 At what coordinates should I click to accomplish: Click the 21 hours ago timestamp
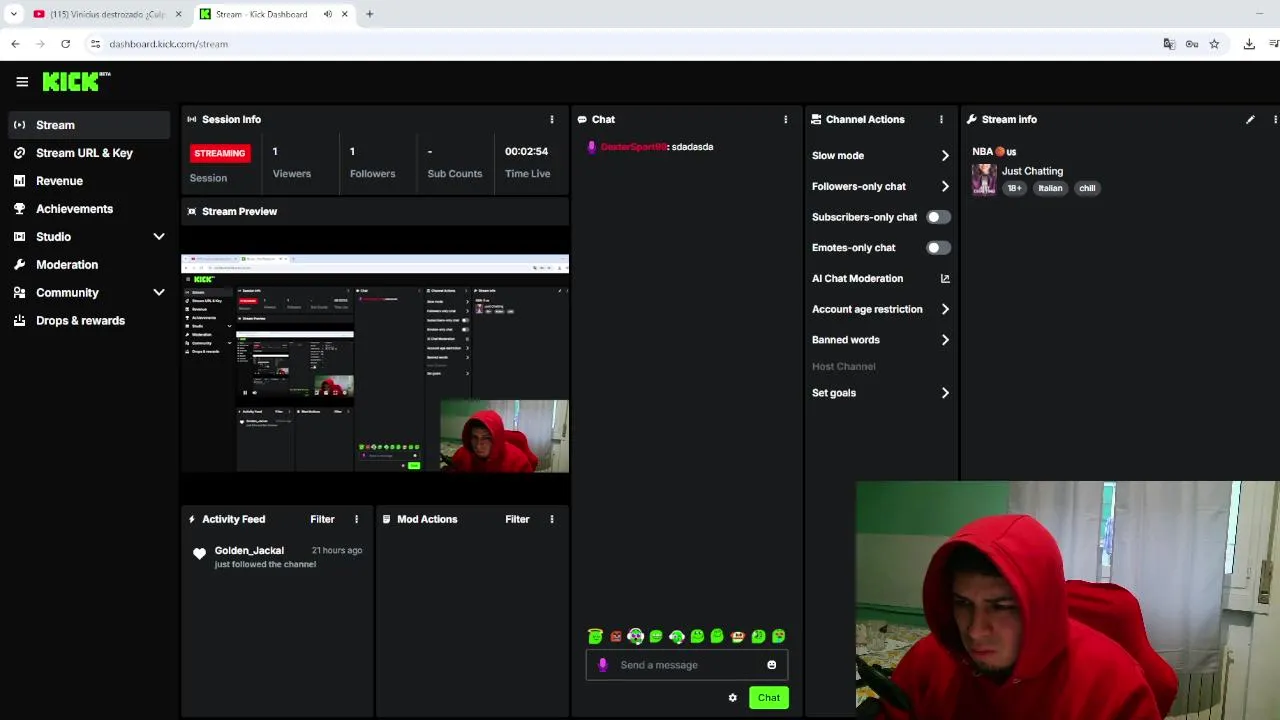[337, 550]
